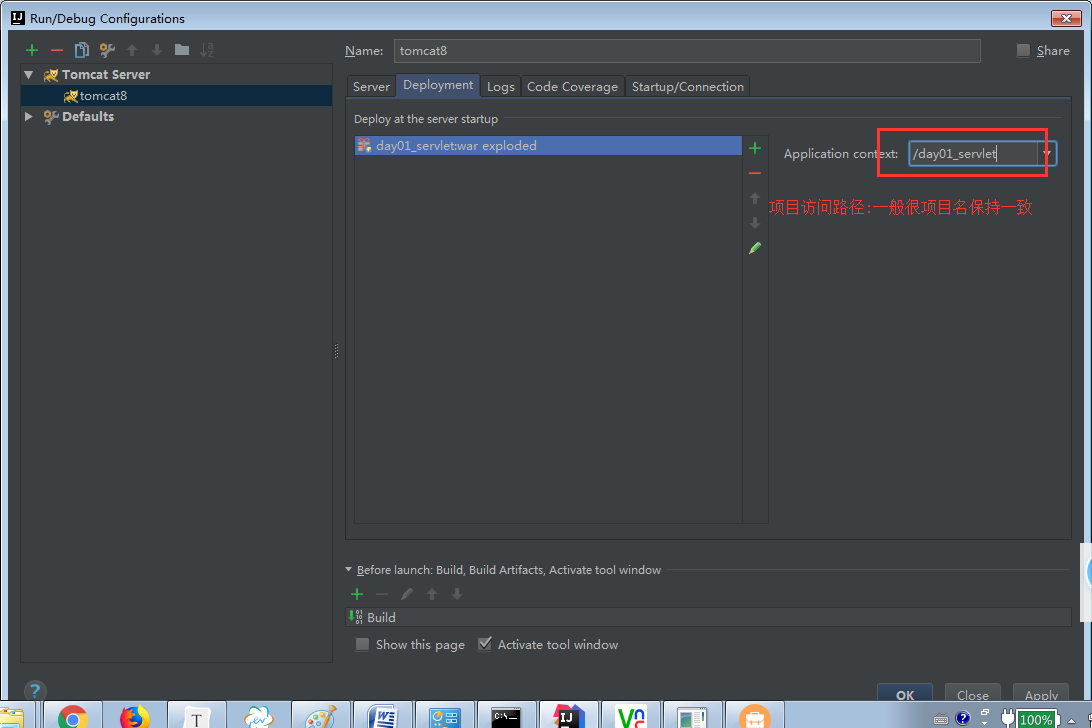
Task: Sort configurations alphabetically
Action: pyautogui.click(x=207, y=50)
